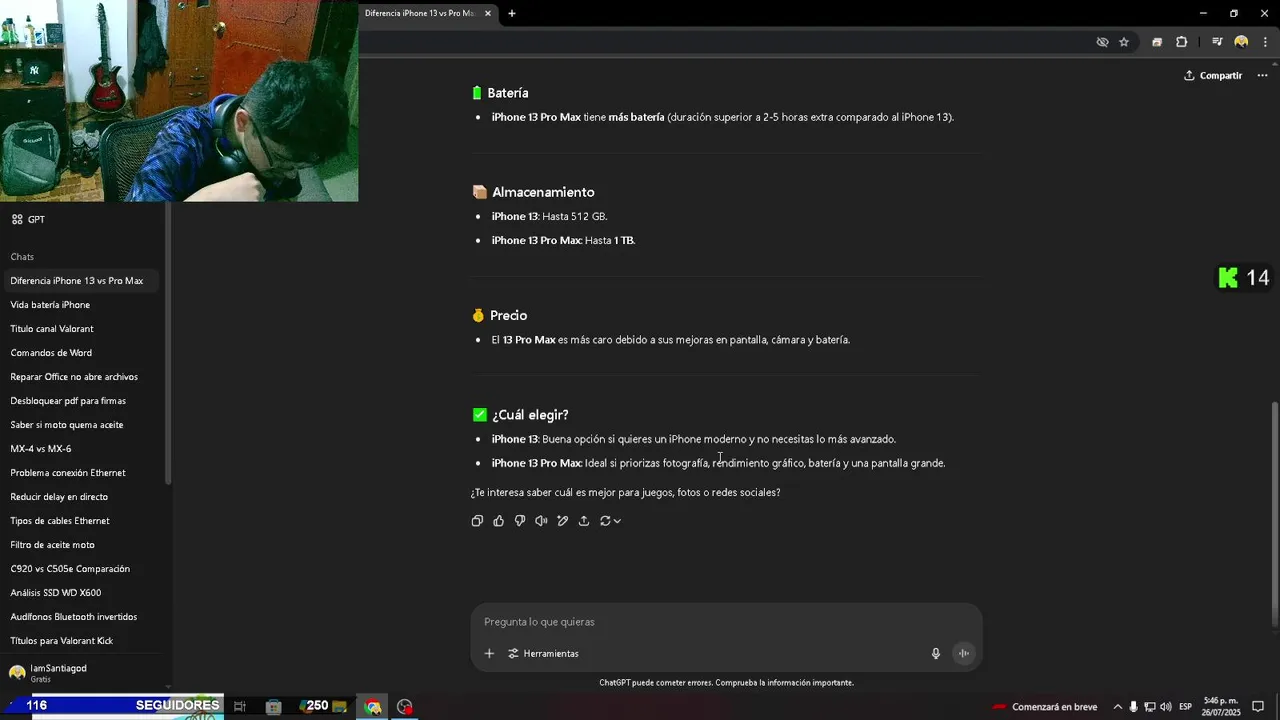Share this response via upload icon
The image size is (1280, 720).
[x=584, y=521]
